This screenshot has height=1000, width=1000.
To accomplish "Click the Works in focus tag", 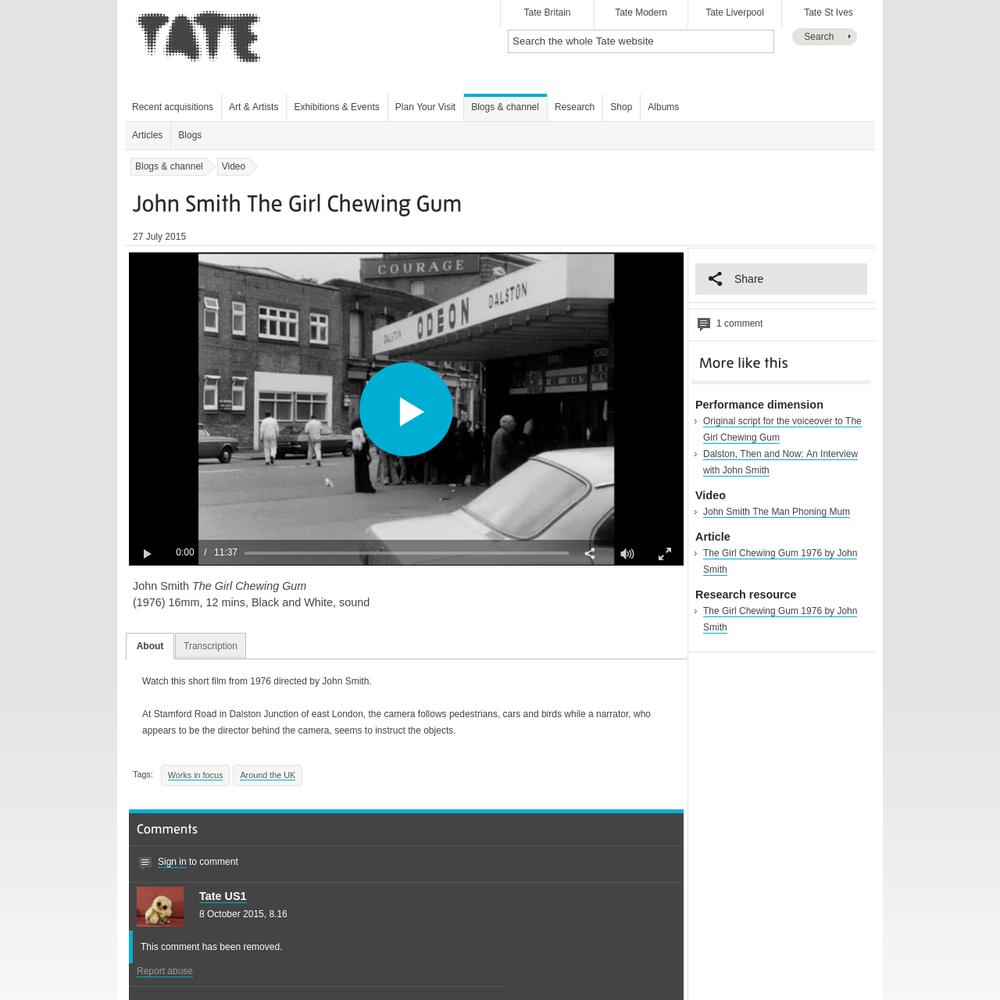I will click(x=195, y=776).
